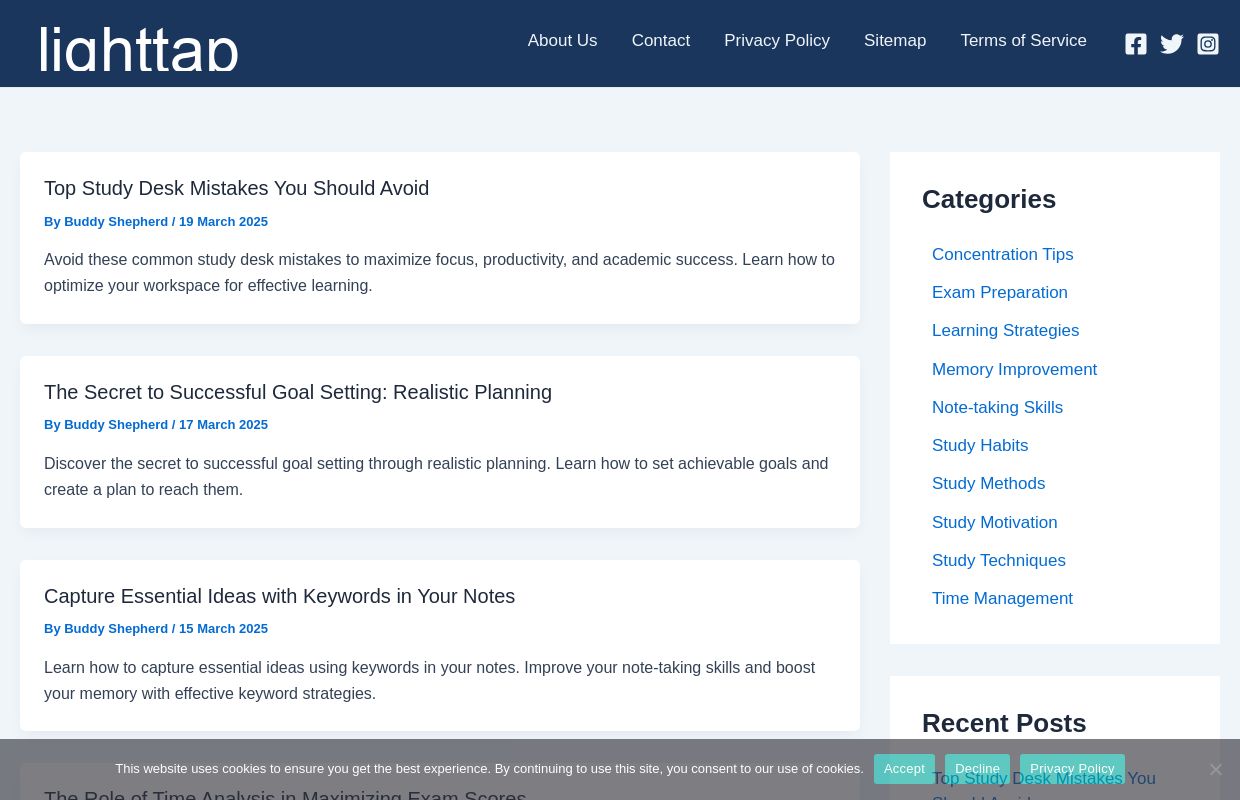Close the cookie notice with X icon
The height and width of the screenshot is (800, 1240).
(1215, 769)
